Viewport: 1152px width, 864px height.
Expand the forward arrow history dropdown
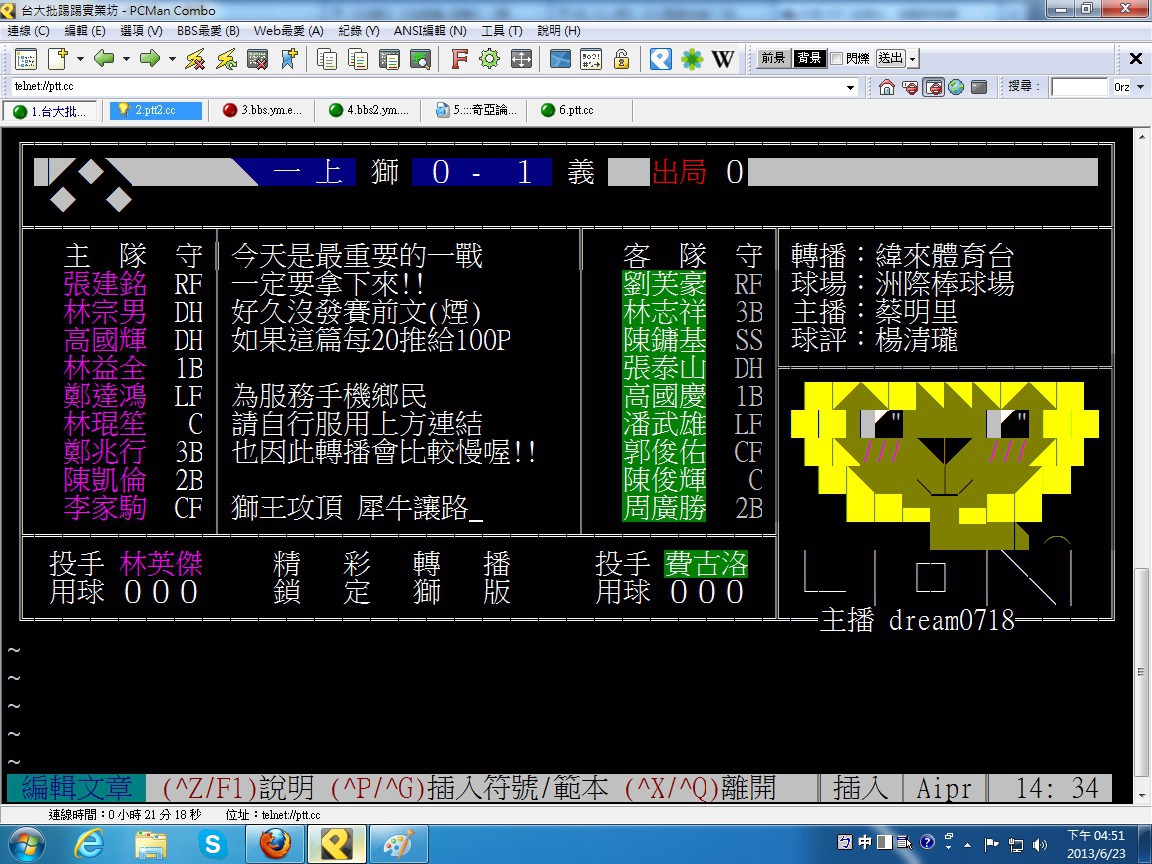(x=172, y=59)
